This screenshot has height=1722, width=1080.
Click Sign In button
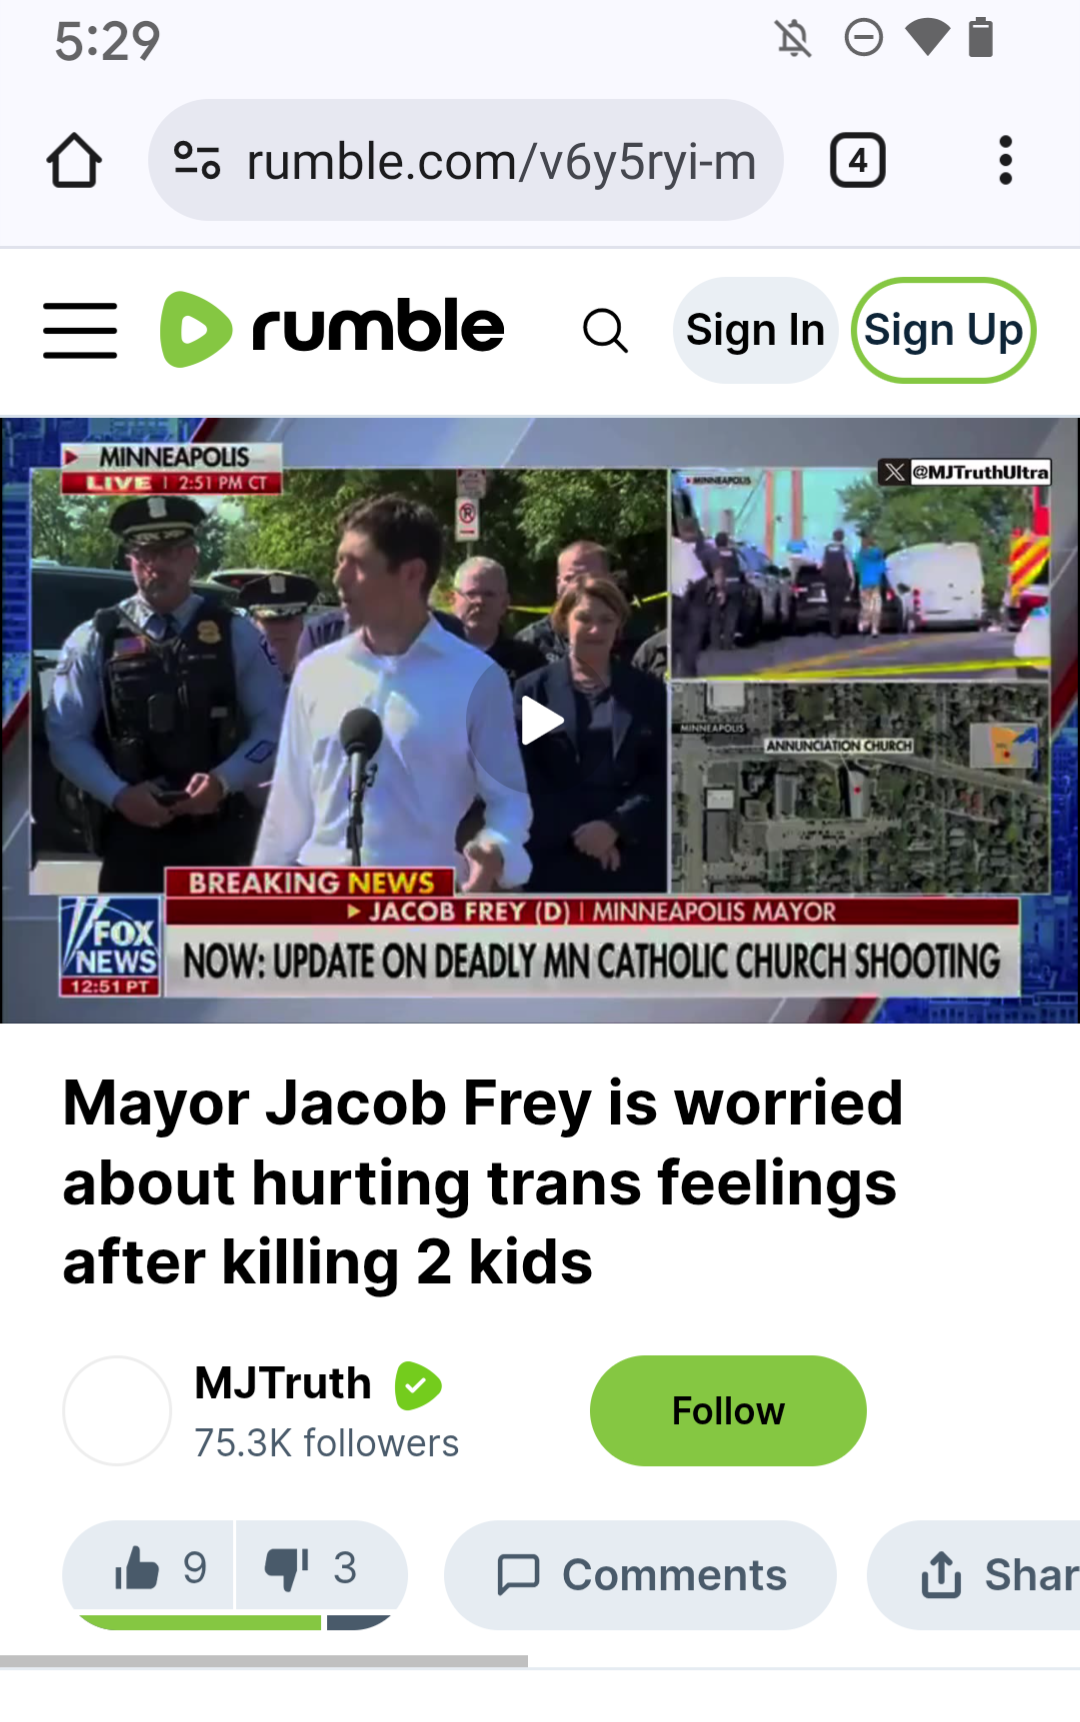[755, 330]
